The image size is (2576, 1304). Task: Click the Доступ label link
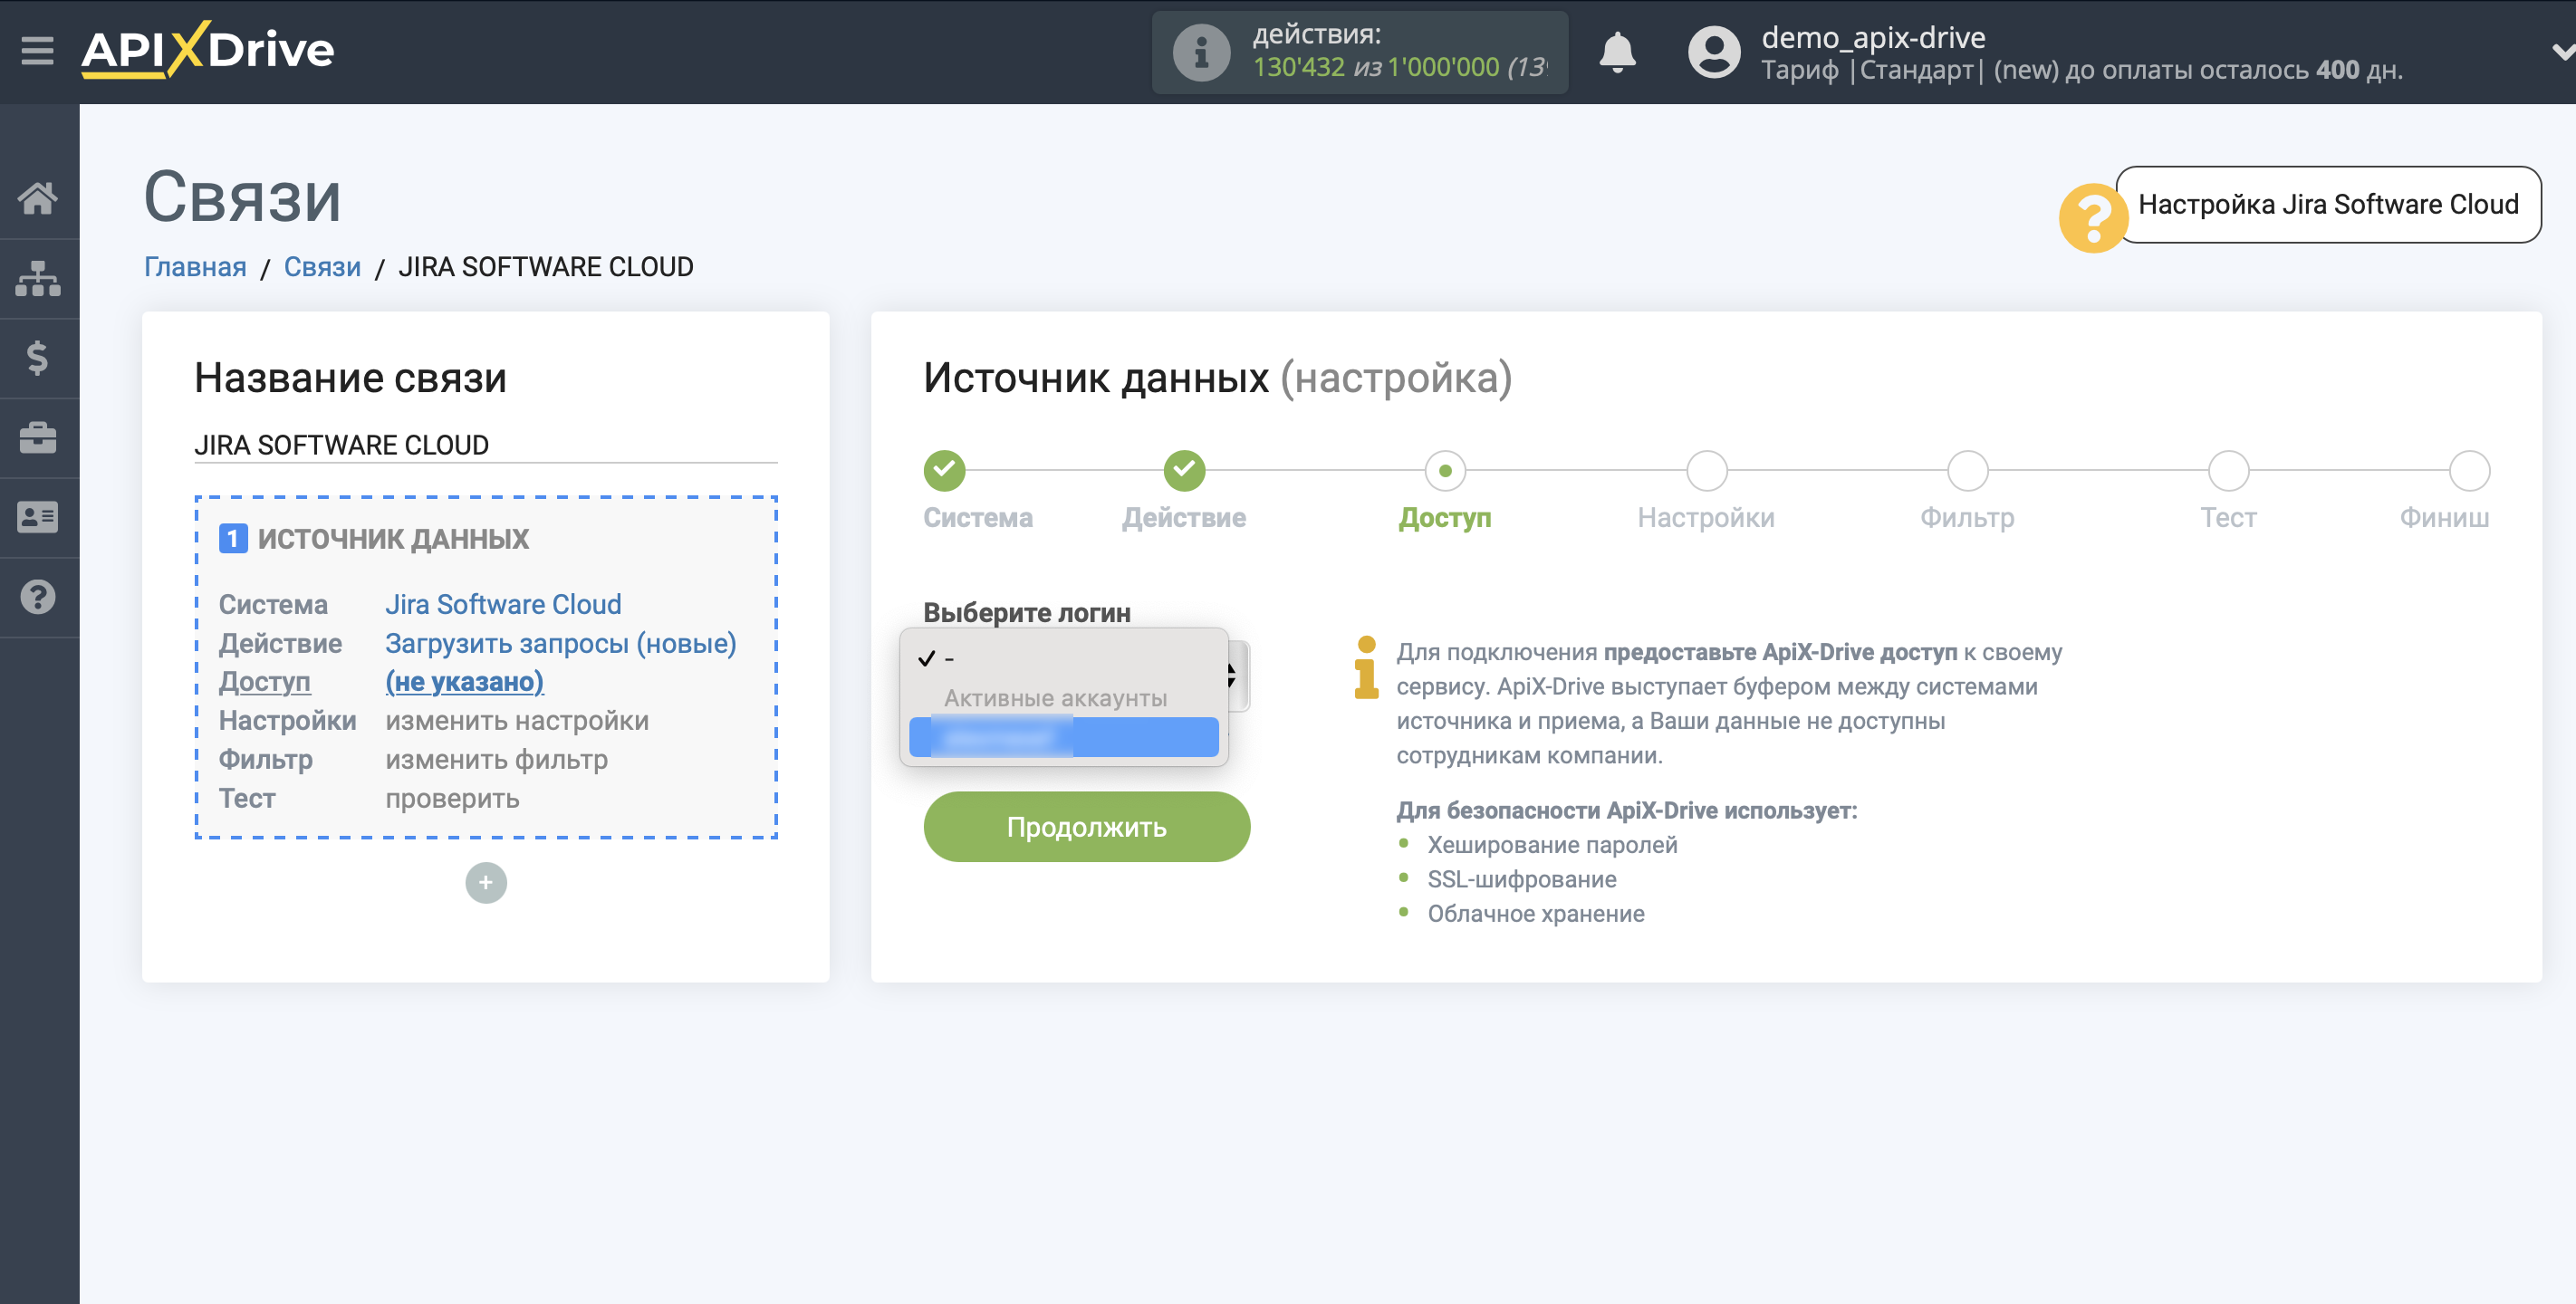tap(264, 682)
